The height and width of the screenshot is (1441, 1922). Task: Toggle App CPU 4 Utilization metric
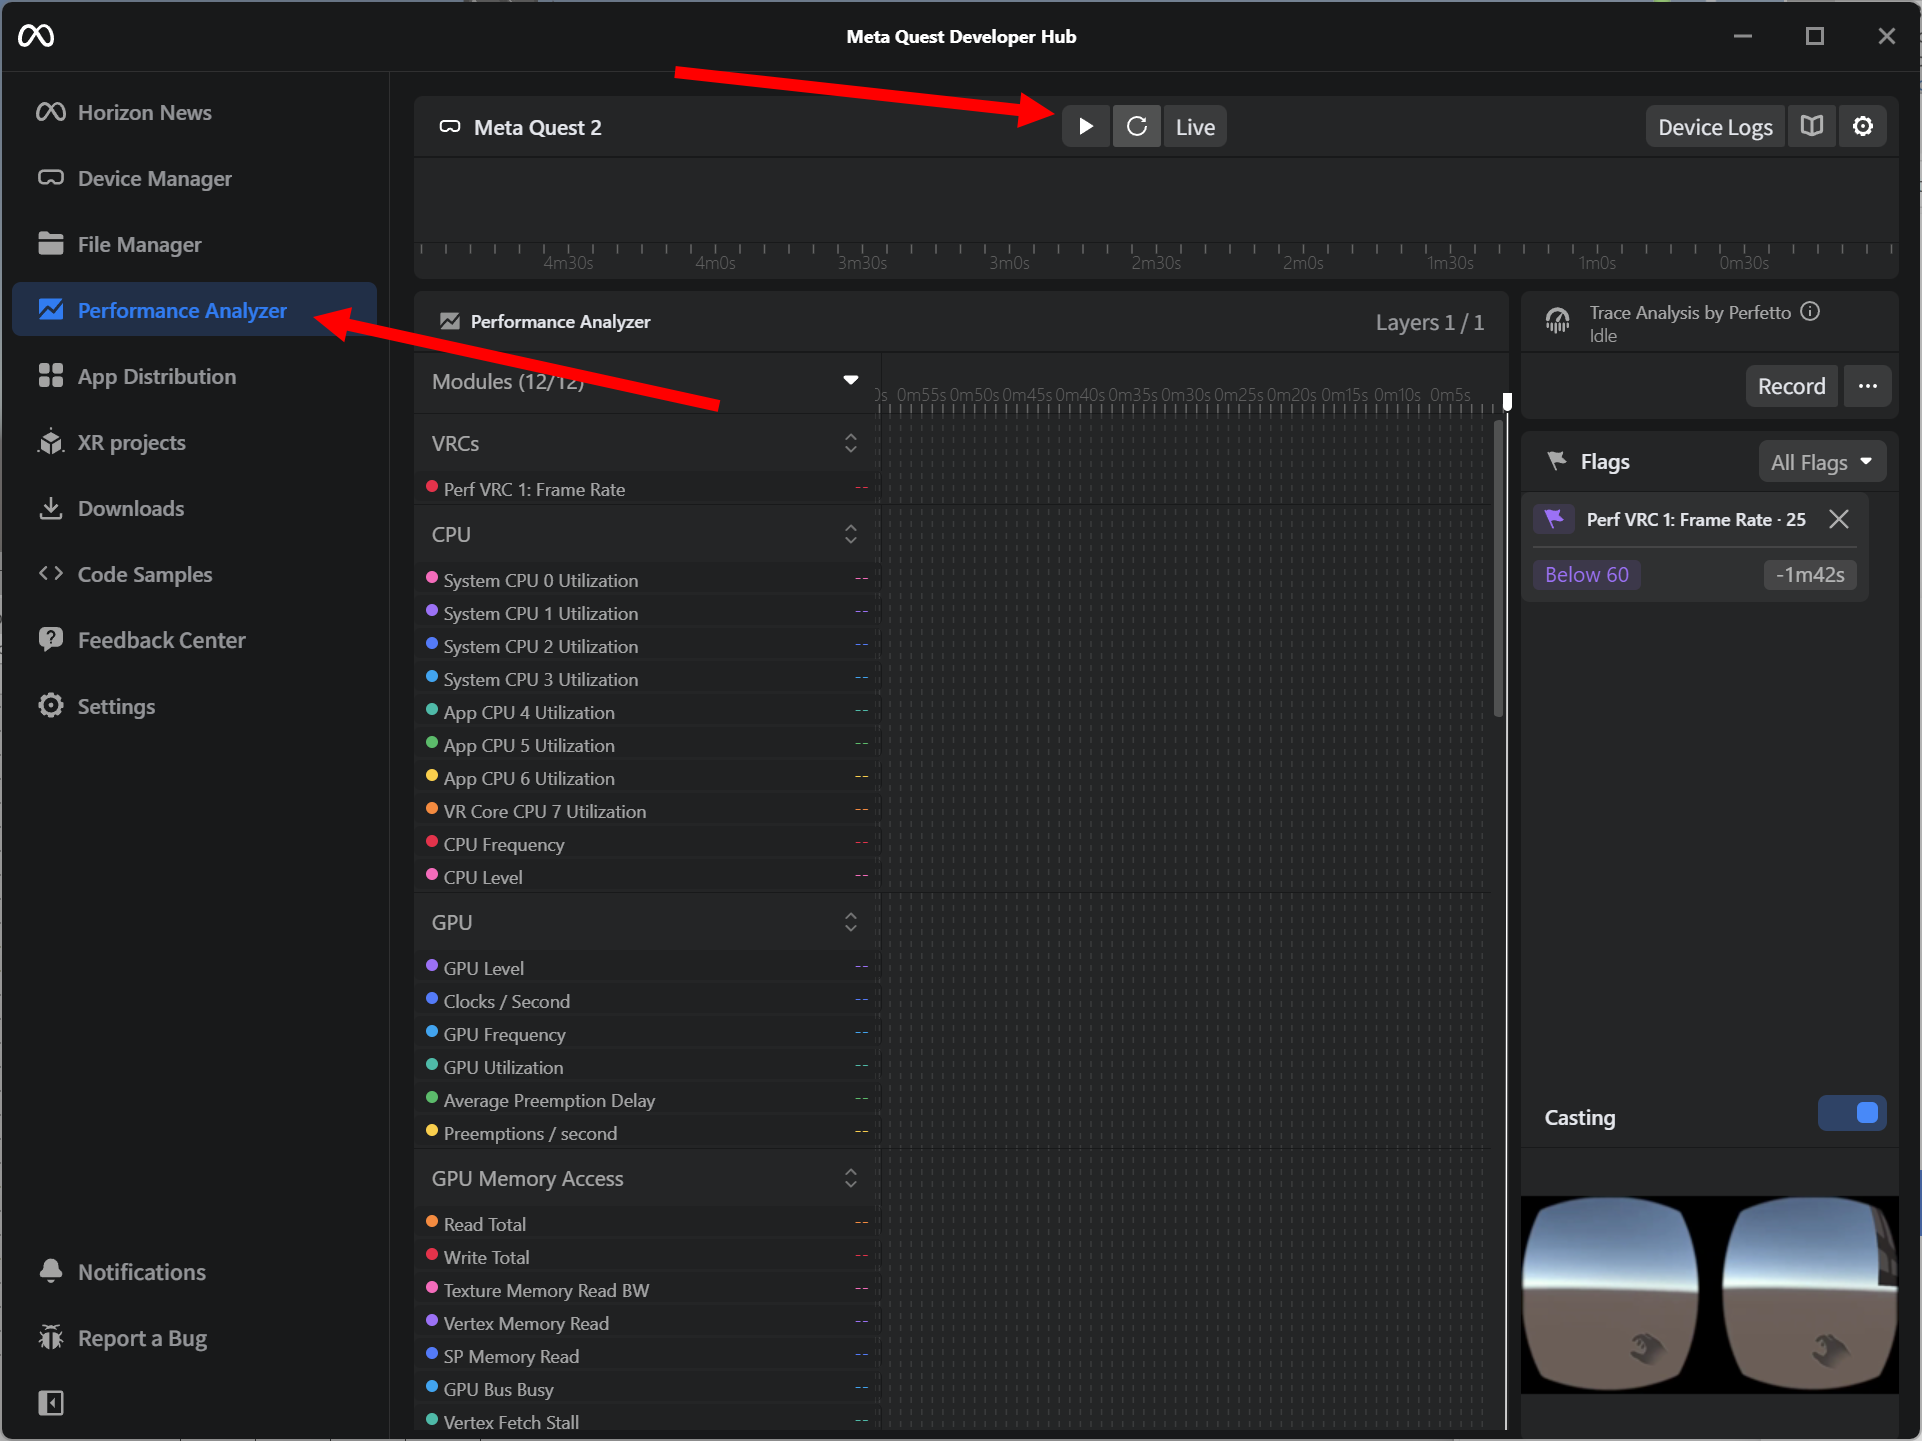pos(647,712)
